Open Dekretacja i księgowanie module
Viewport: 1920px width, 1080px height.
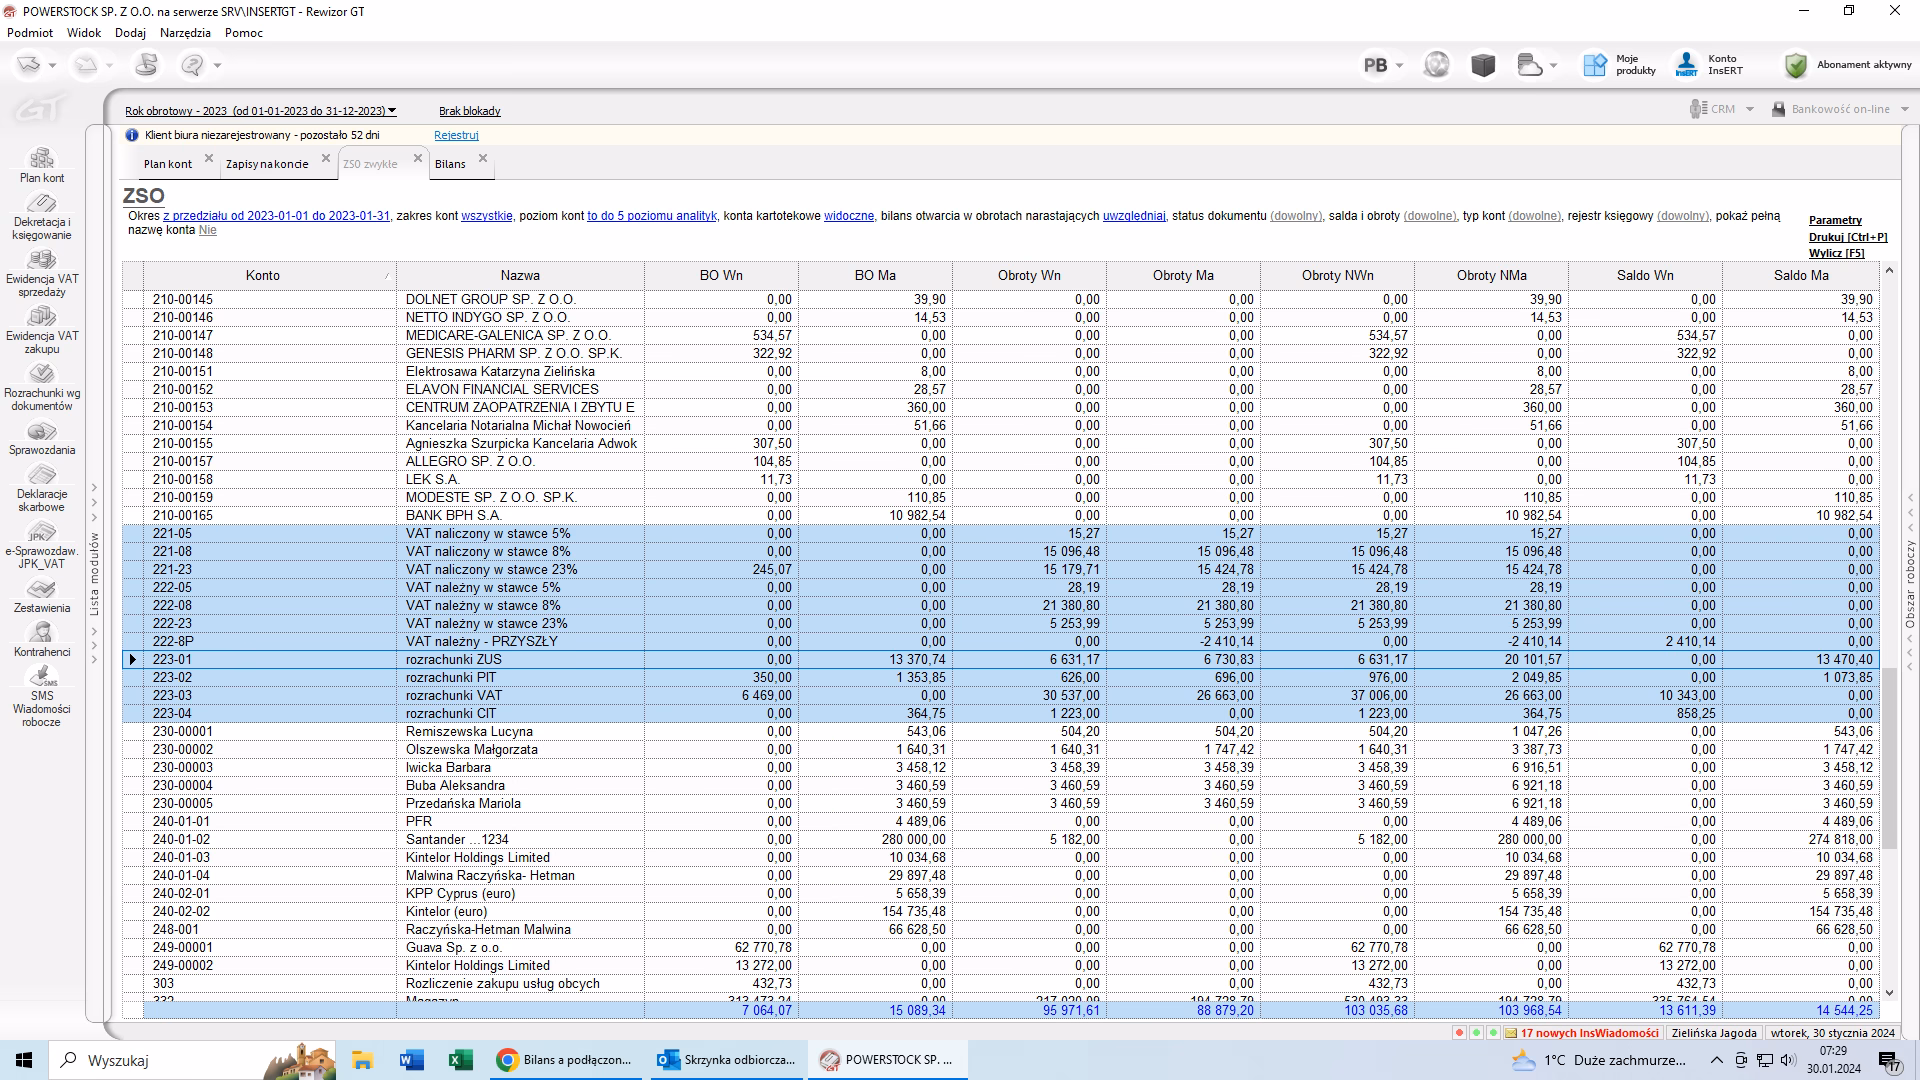coord(42,218)
